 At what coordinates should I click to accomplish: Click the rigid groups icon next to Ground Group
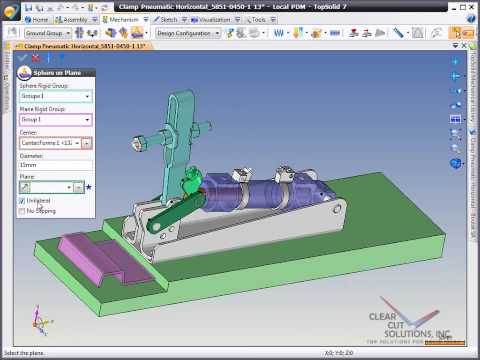(x=79, y=33)
